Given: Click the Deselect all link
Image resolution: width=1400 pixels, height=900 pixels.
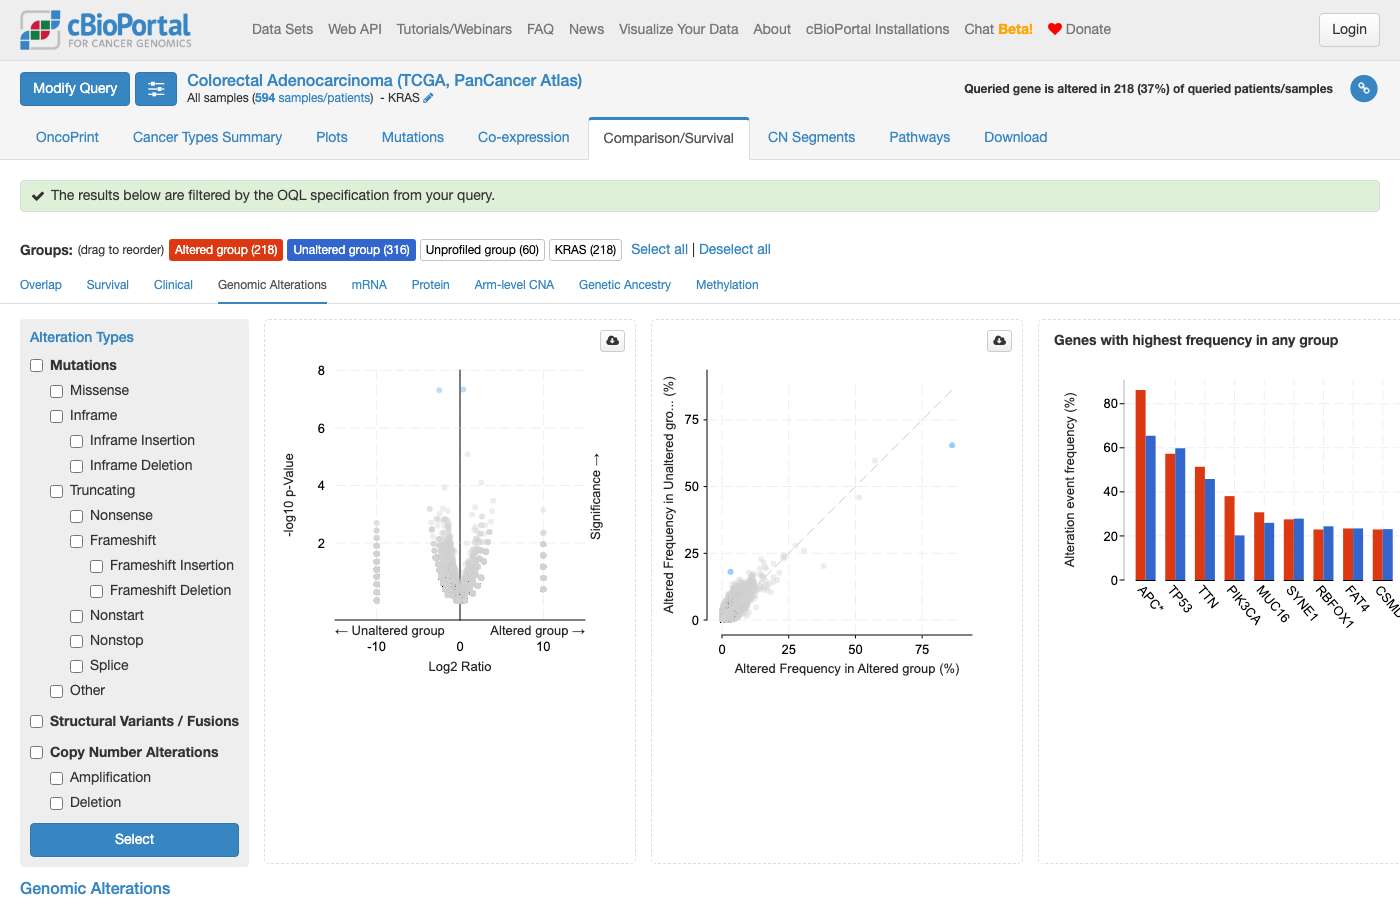Looking at the screenshot, I should coord(735,249).
